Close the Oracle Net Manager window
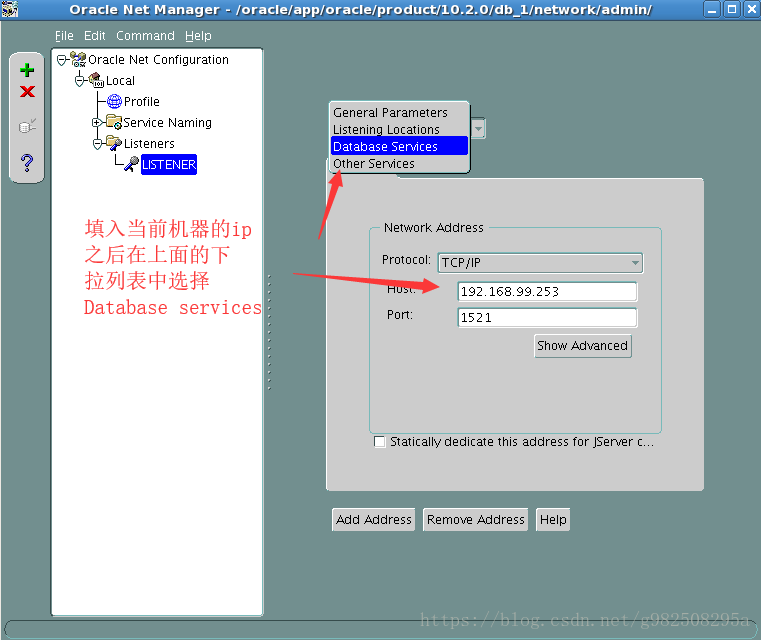This screenshot has width=761, height=640. click(751, 9)
